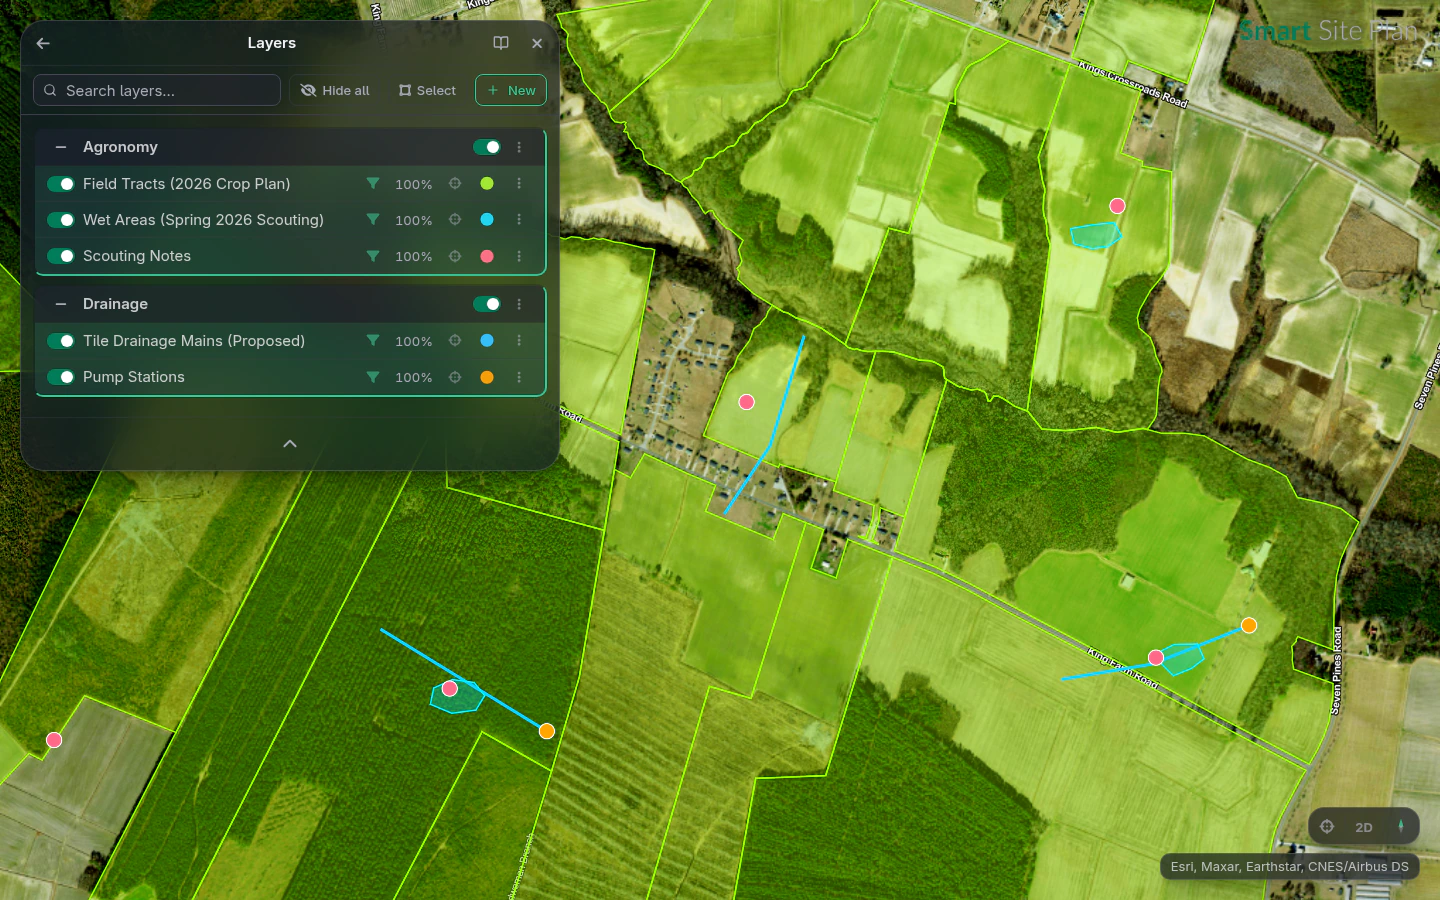Zoom to the Tile Drainage Mains extent
1440x900 pixels.
(x=455, y=341)
